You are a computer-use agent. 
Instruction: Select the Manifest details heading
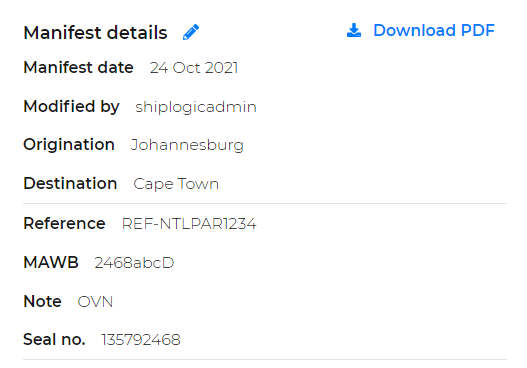tap(95, 33)
